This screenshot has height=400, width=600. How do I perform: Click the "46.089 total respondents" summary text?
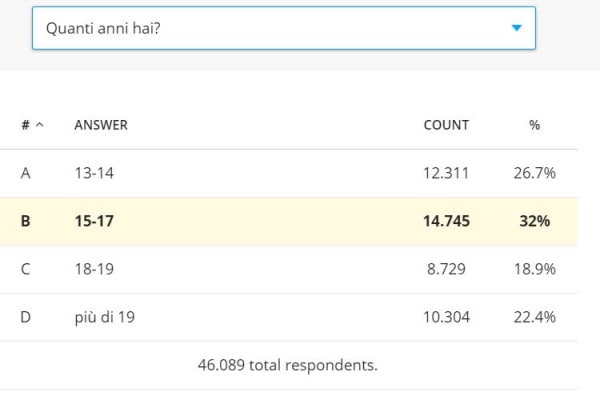point(288,365)
